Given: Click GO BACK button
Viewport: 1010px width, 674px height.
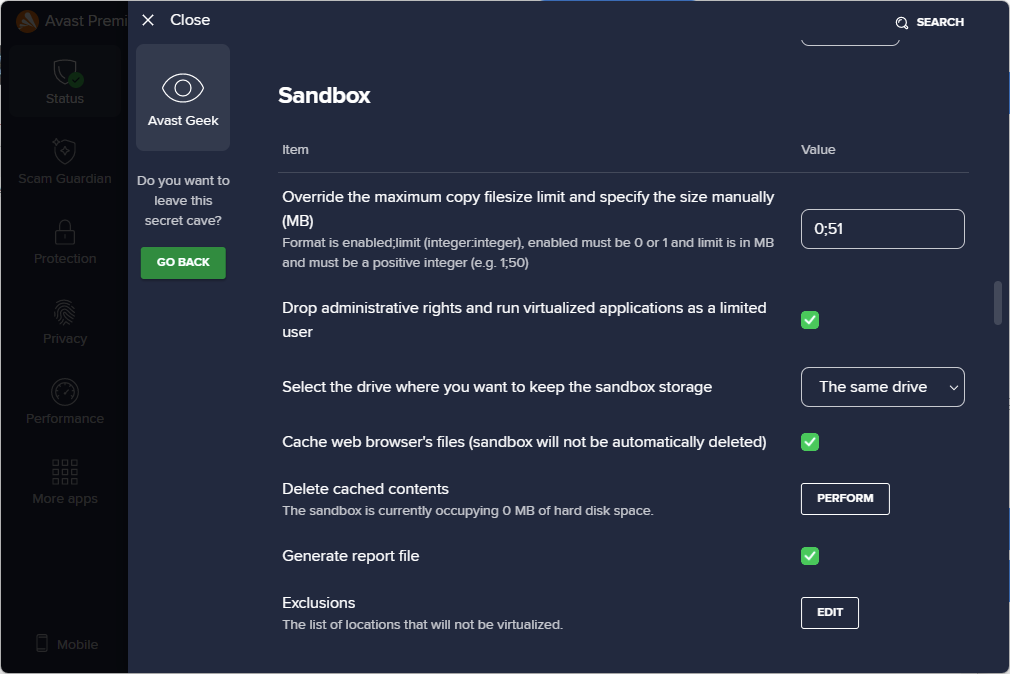Looking at the screenshot, I should tap(183, 262).
